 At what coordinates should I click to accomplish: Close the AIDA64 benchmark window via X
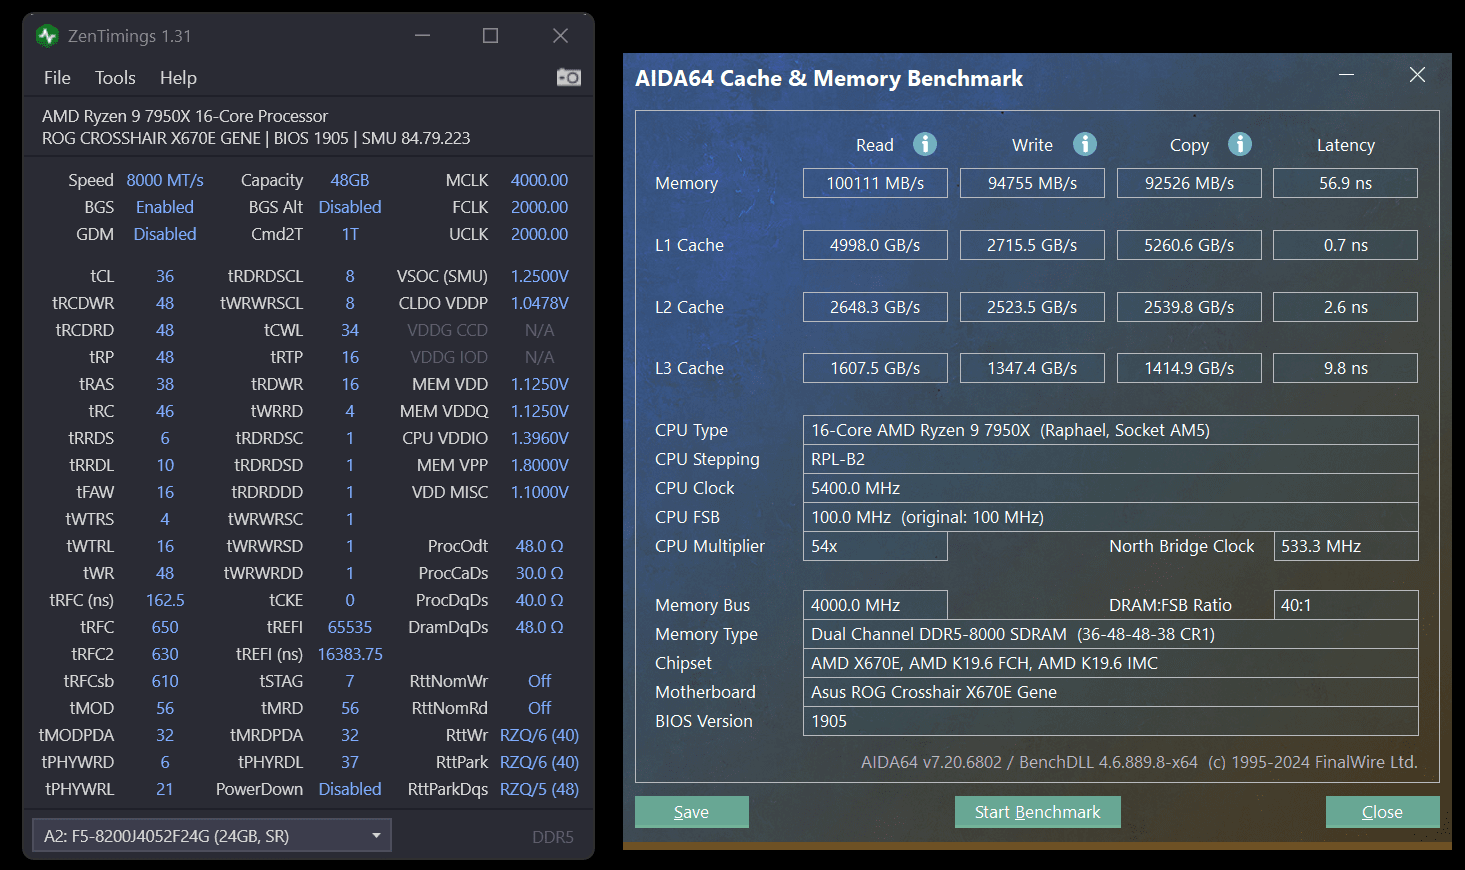click(x=1417, y=75)
